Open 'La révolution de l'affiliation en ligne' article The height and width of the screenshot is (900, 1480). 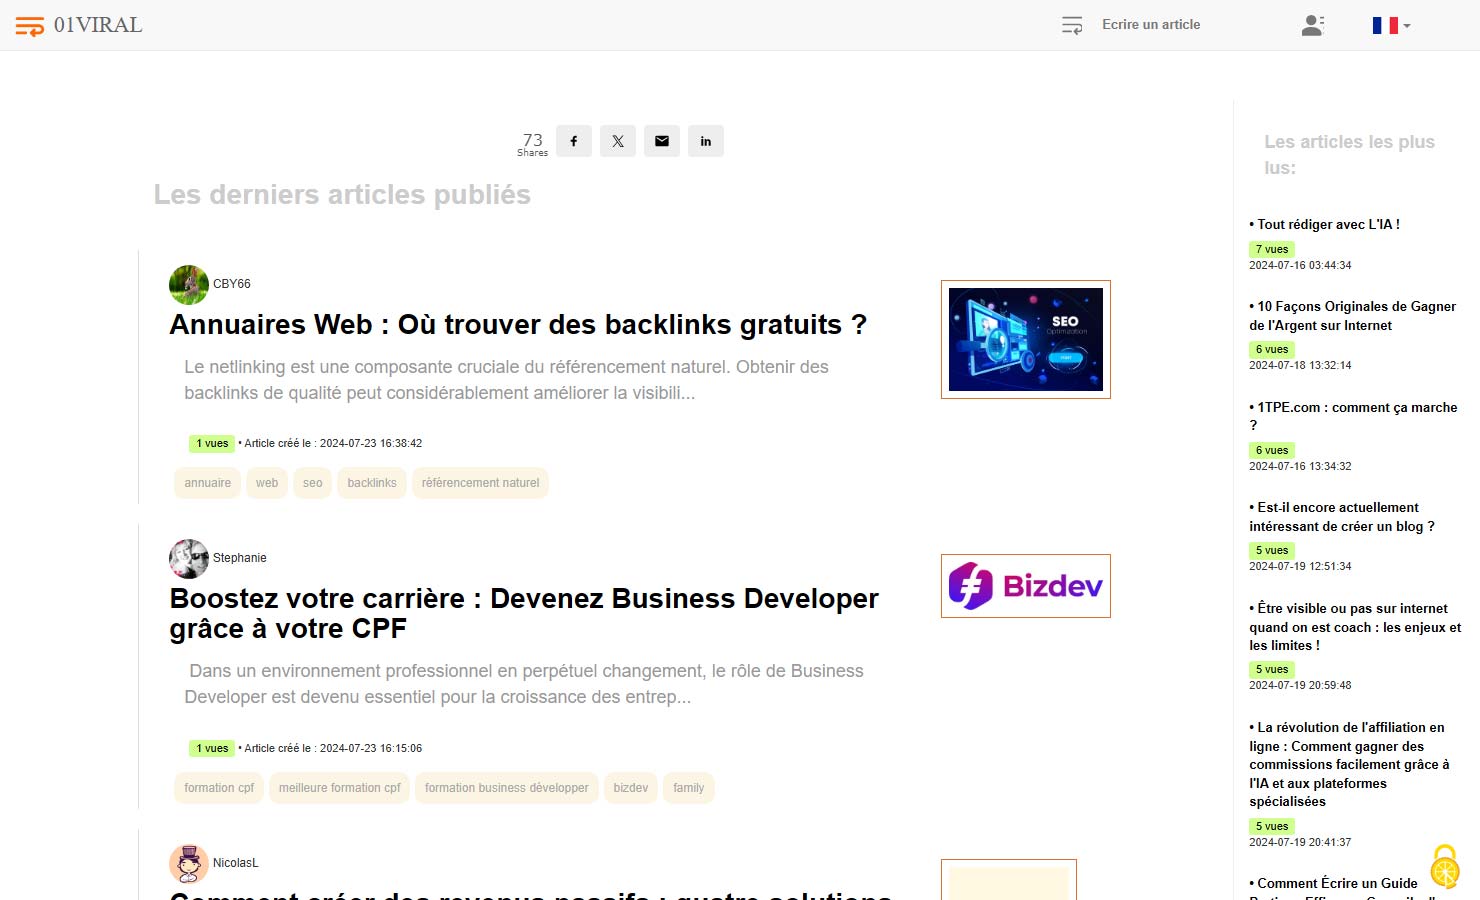pyautogui.click(x=1349, y=765)
